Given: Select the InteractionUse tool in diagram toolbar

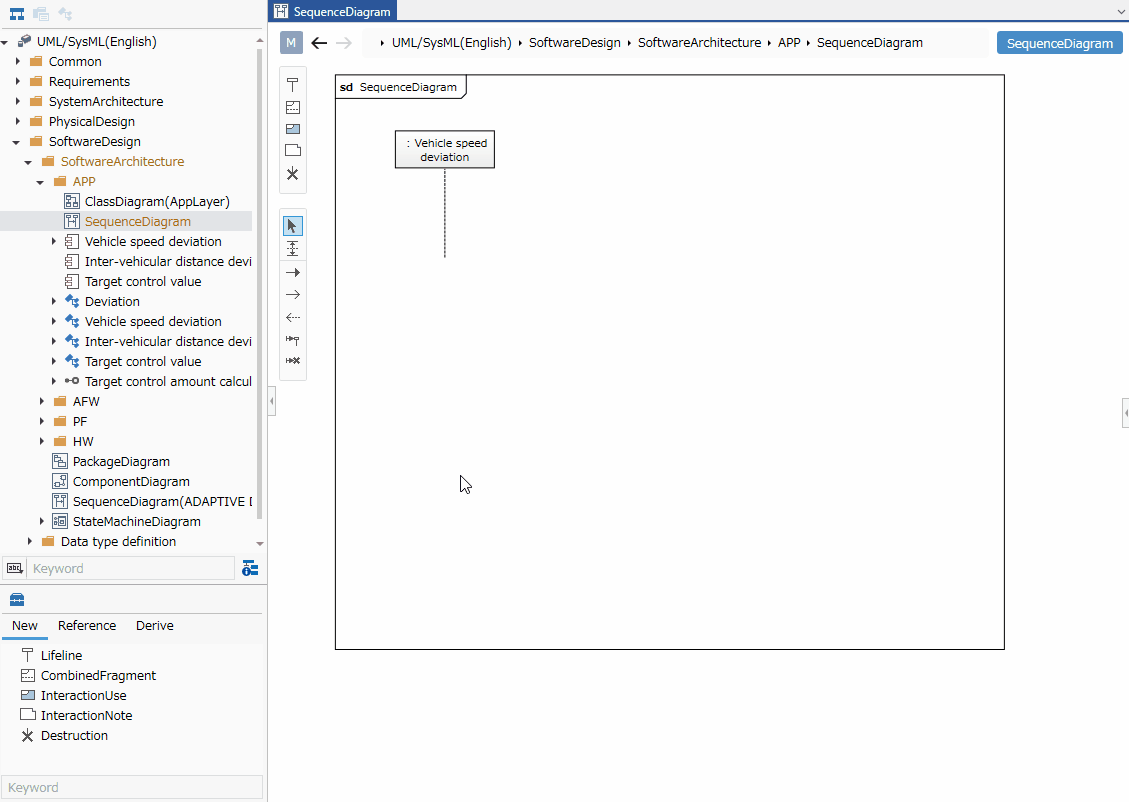Looking at the screenshot, I should [x=292, y=129].
